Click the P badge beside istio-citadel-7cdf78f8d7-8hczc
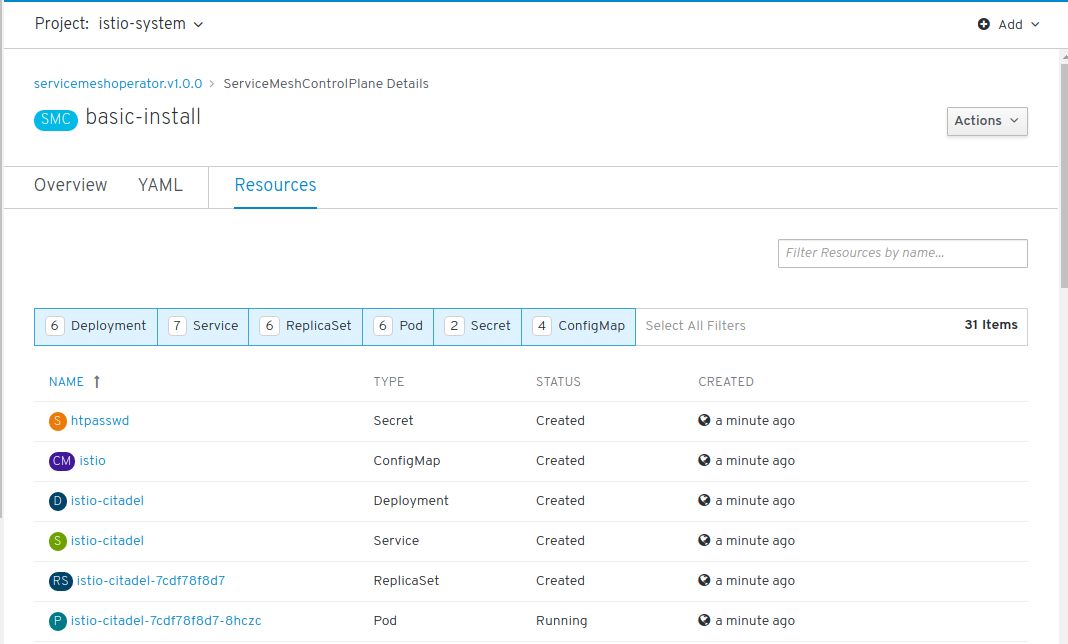1068x644 pixels. click(x=58, y=621)
